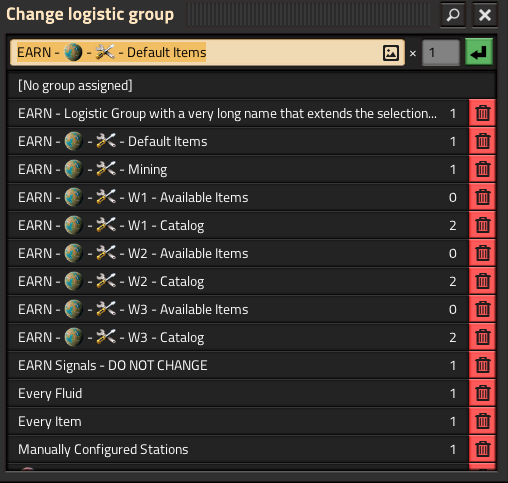Choose the 'W2 - Available Items' group

[x=238, y=253]
